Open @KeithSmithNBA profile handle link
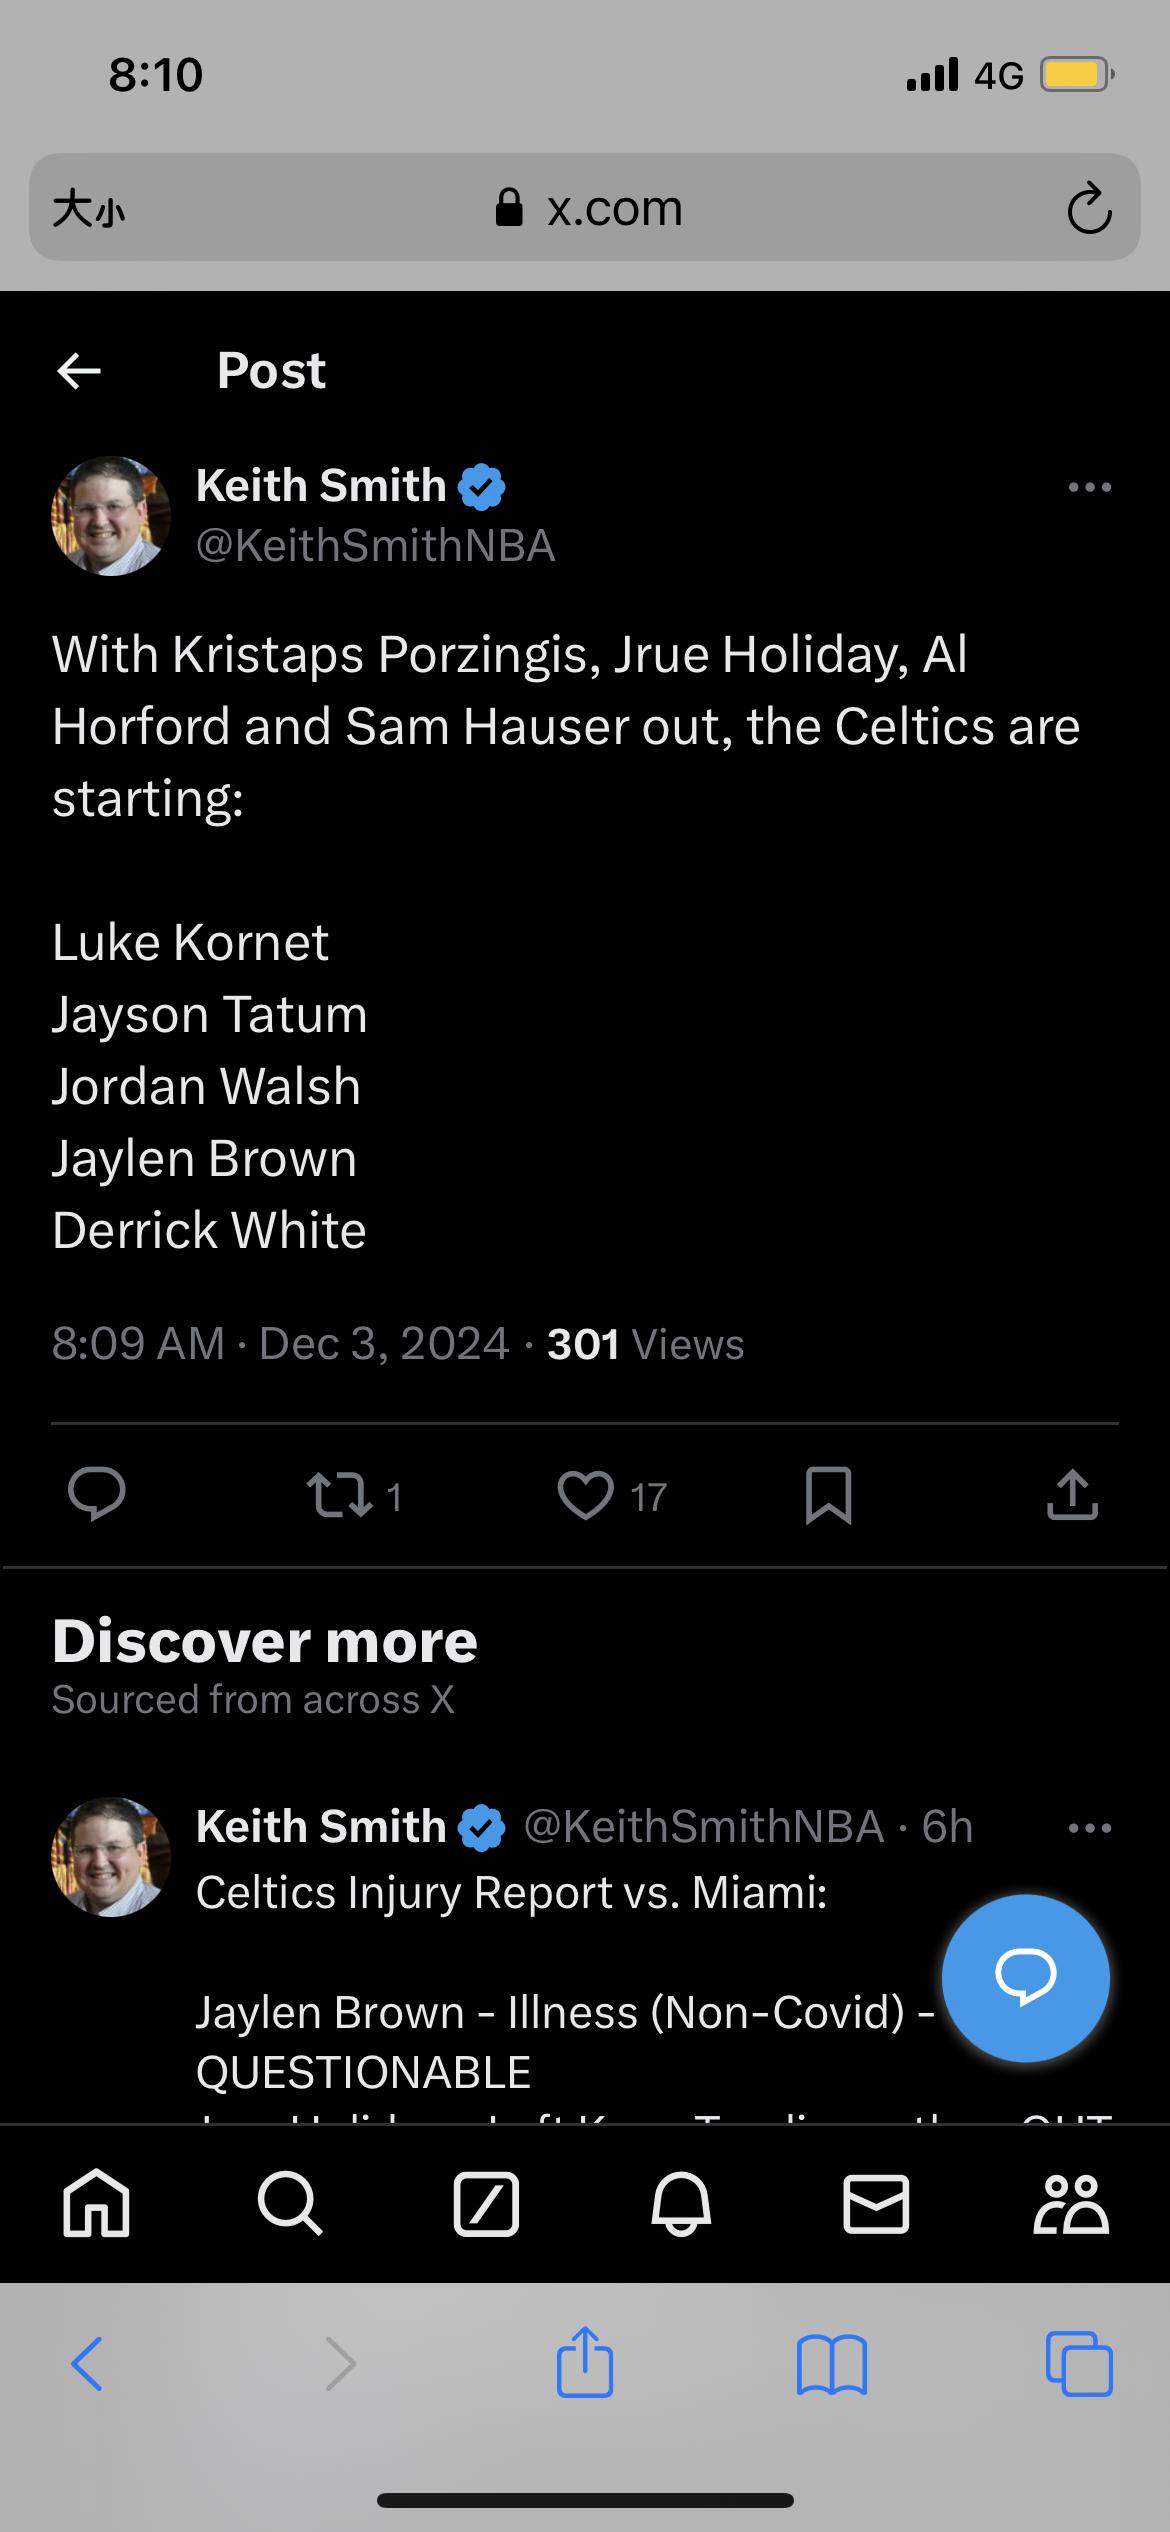 pos(375,545)
